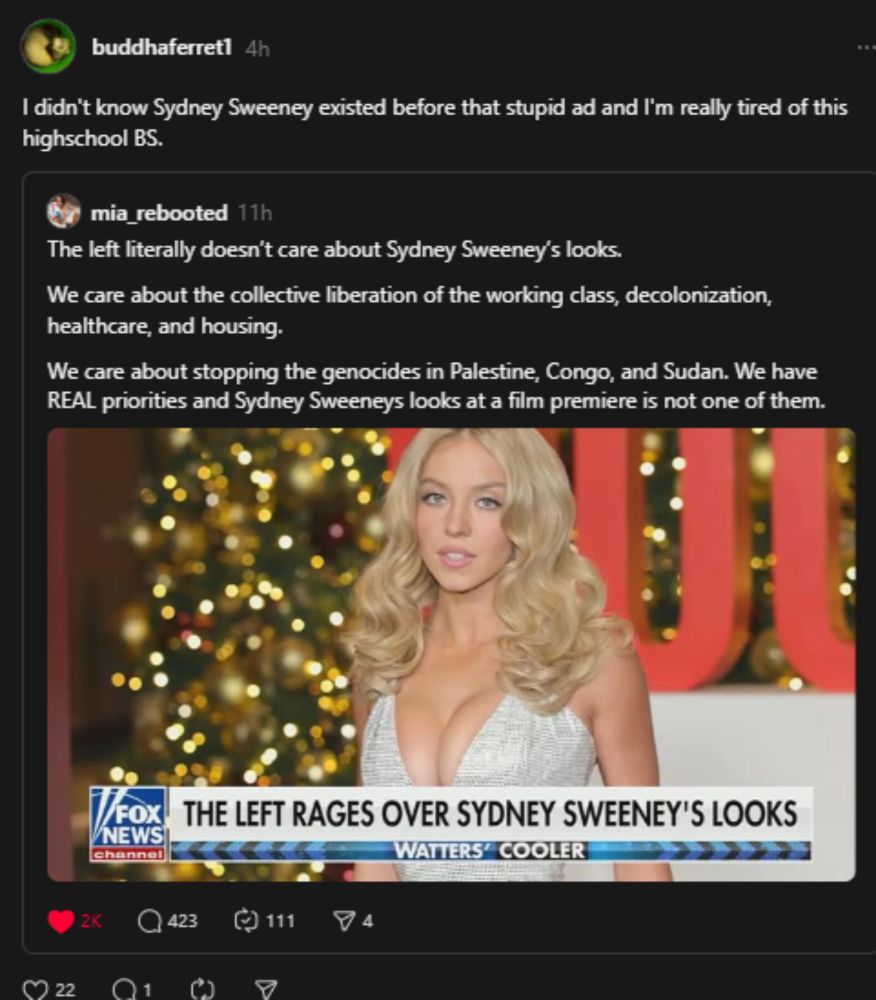View the 4h timestamp permalink
The height and width of the screenshot is (1000, 876).
[x=258, y=48]
